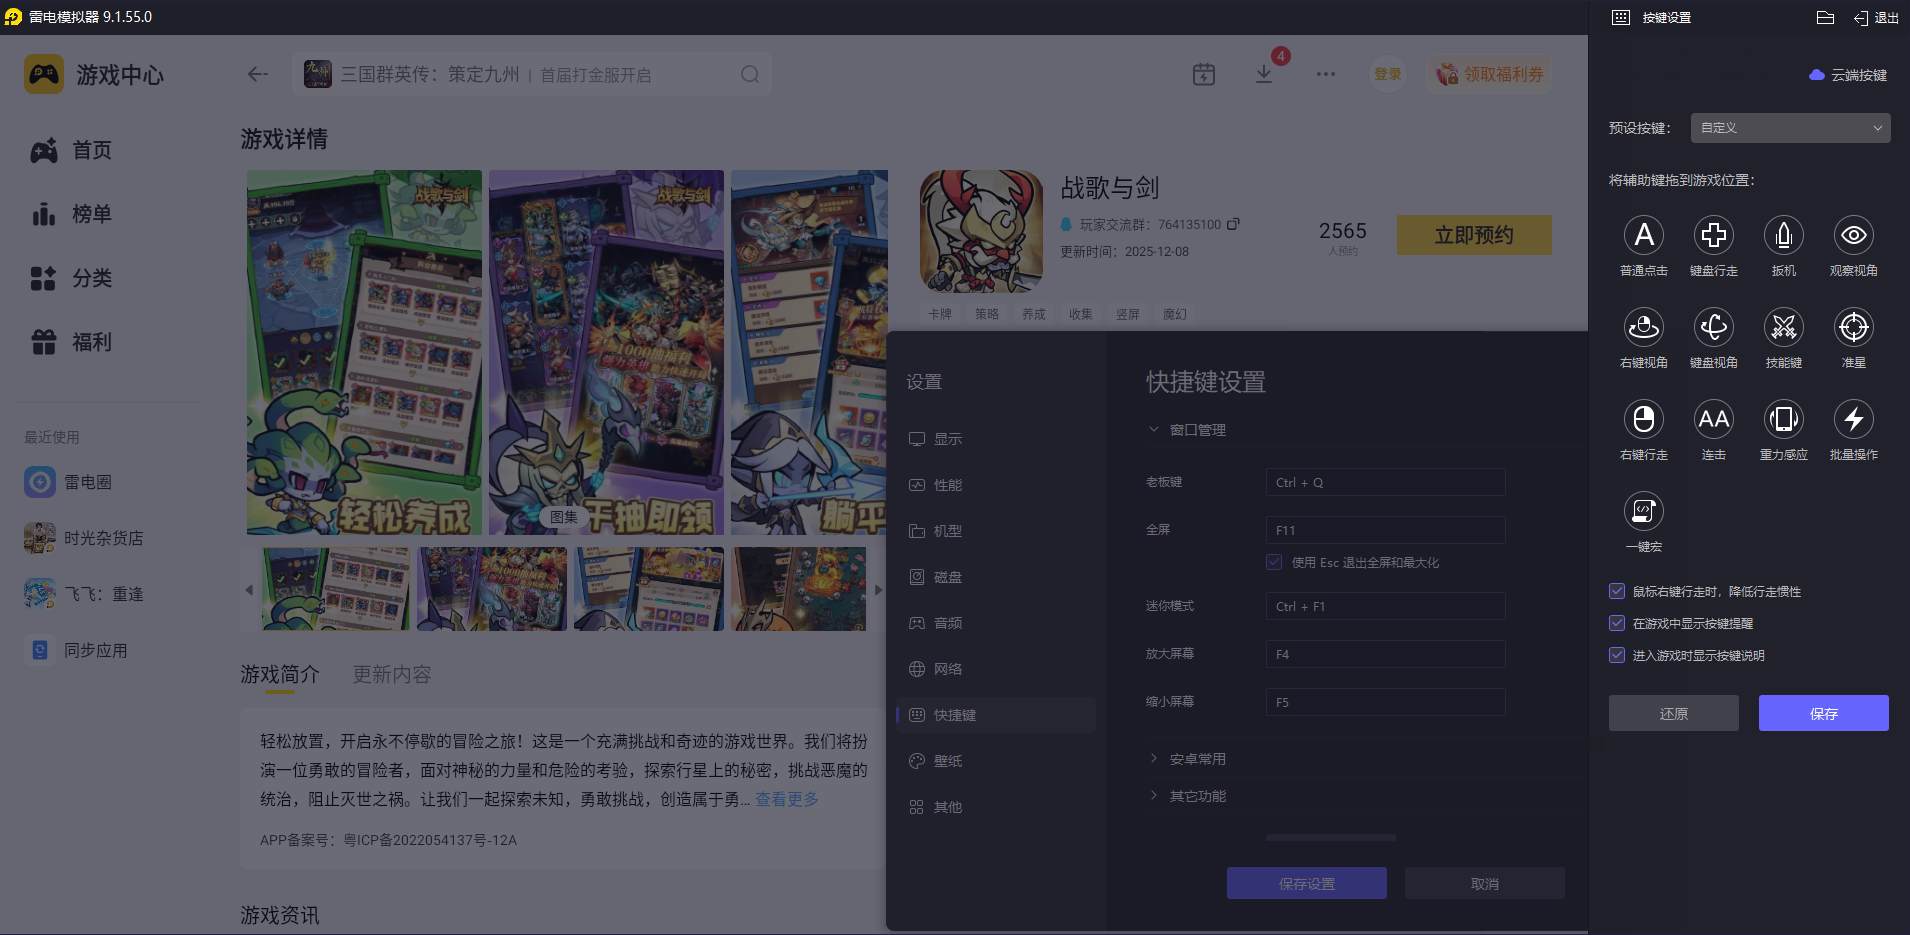Click the 领取福利券 button
Viewport: 1910px width, 935px height.
(x=1489, y=74)
